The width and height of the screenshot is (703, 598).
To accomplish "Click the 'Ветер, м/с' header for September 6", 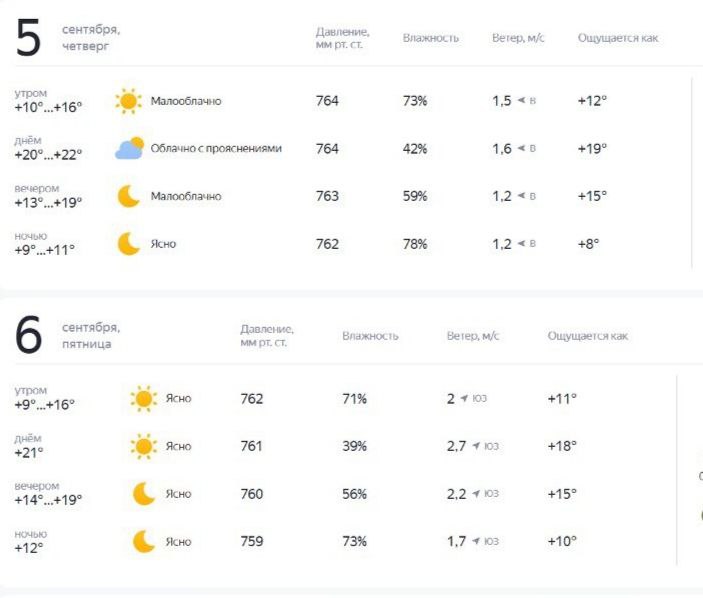I will pyautogui.click(x=473, y=336).
